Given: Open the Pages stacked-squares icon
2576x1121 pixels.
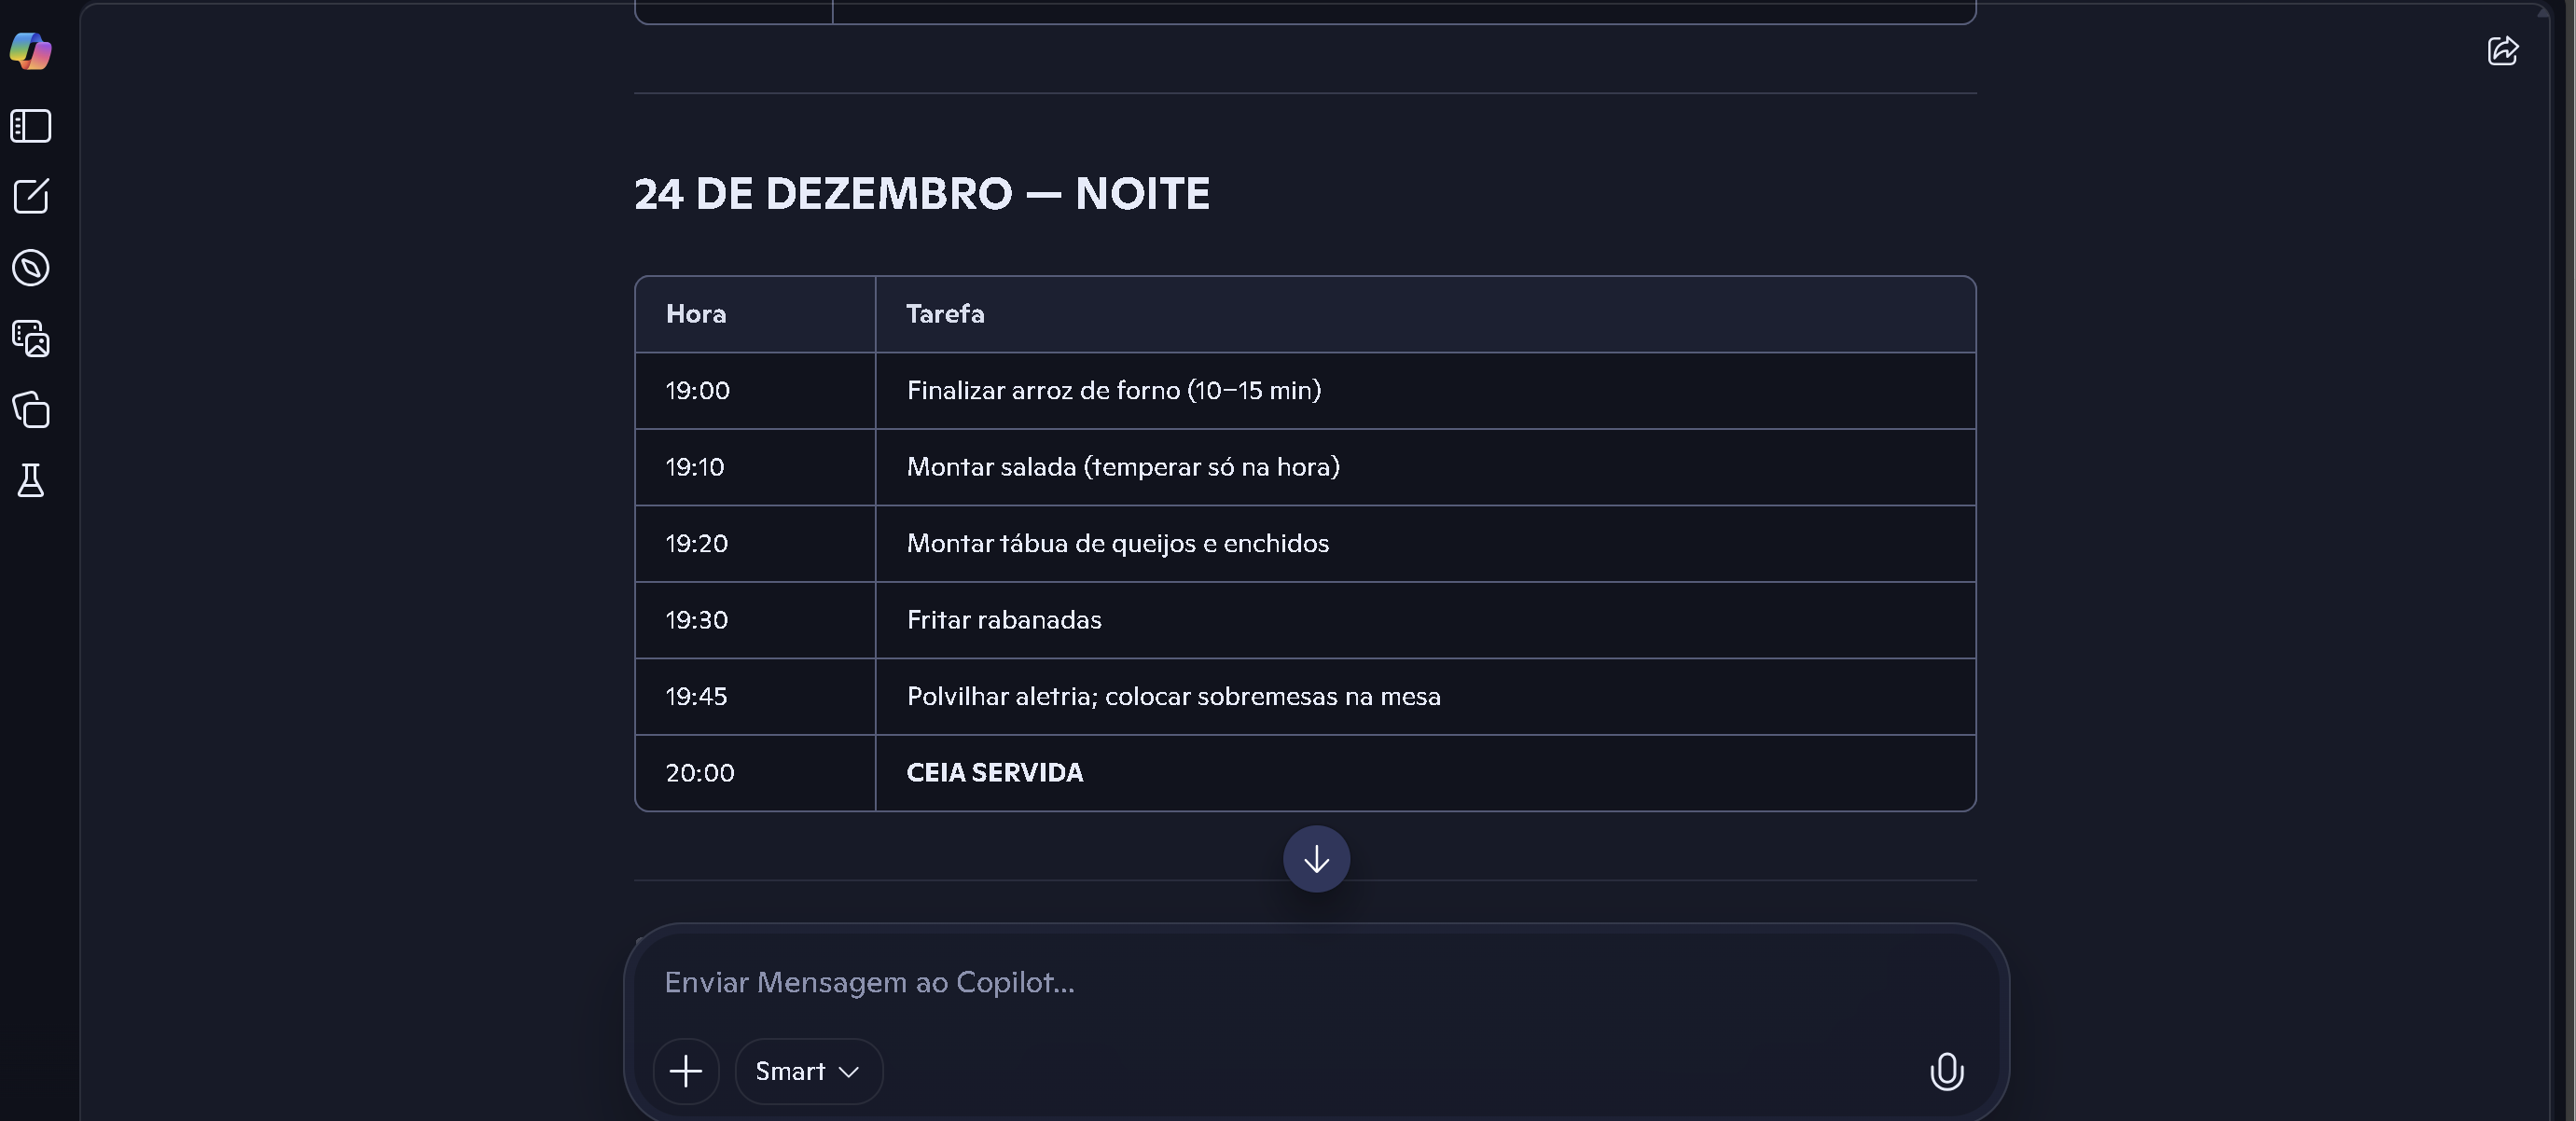Looking at the screenshot, I should [x=30, y=410].
